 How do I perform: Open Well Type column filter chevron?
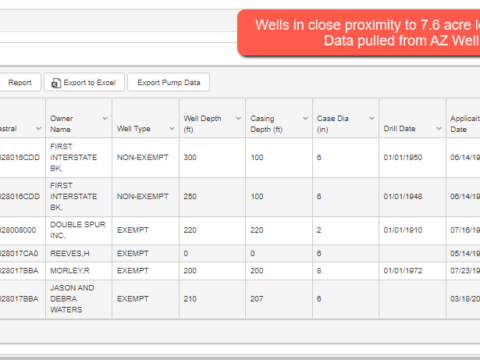pyautogui.click(x=172, y=129)
